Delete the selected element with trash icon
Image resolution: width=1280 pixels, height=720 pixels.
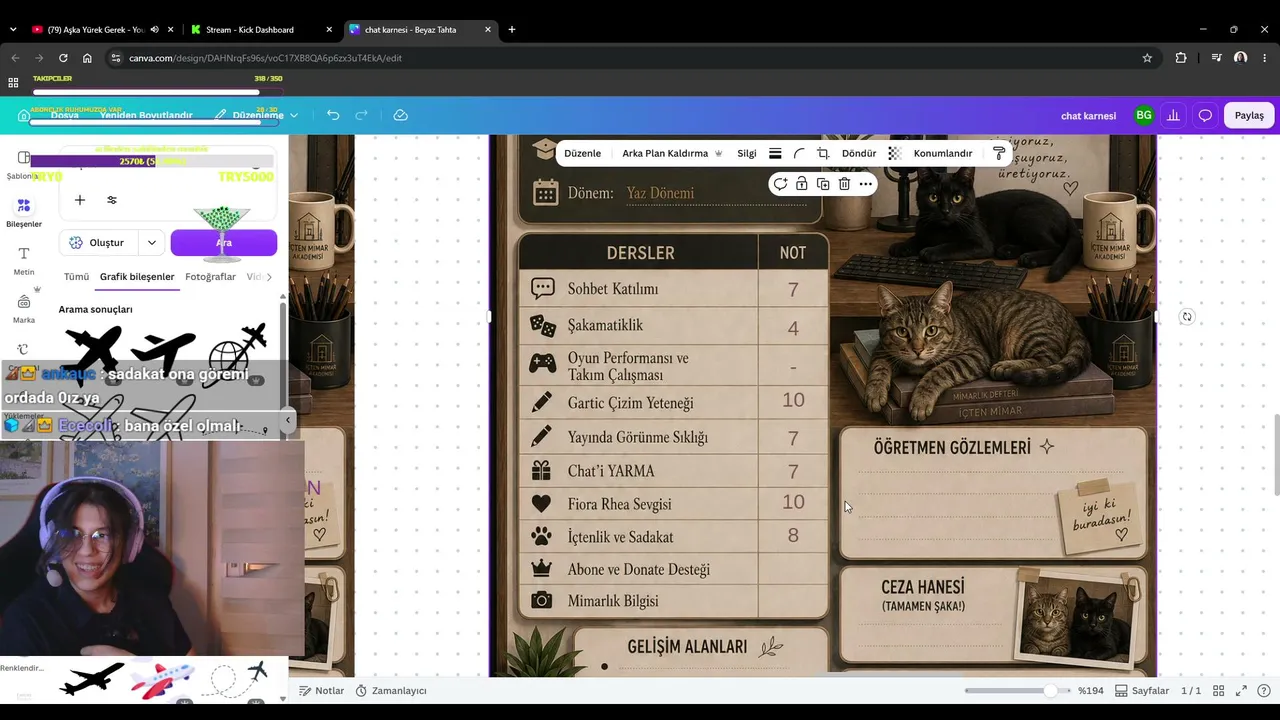pyautogui.click(x=844, y=184)
